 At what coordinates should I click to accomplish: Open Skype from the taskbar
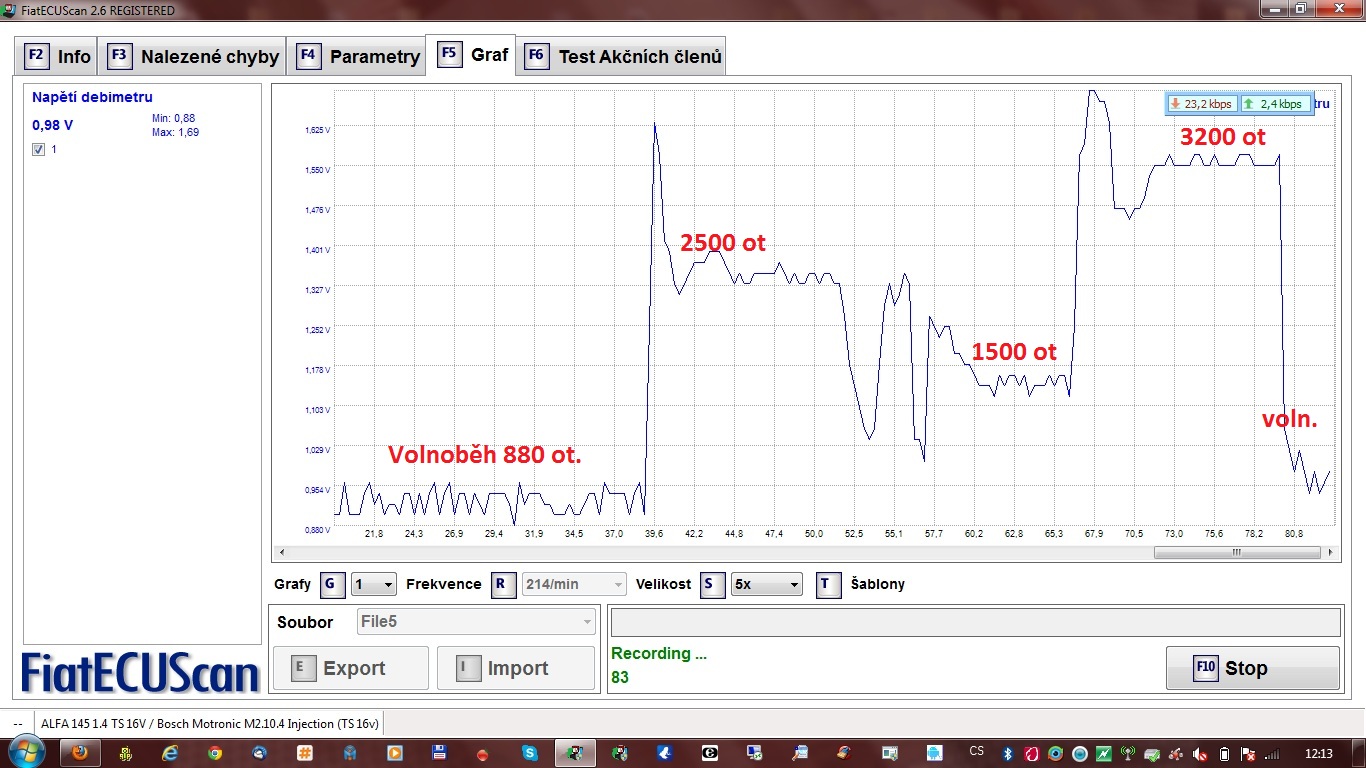pyautogui.click(x=529, y=752)
